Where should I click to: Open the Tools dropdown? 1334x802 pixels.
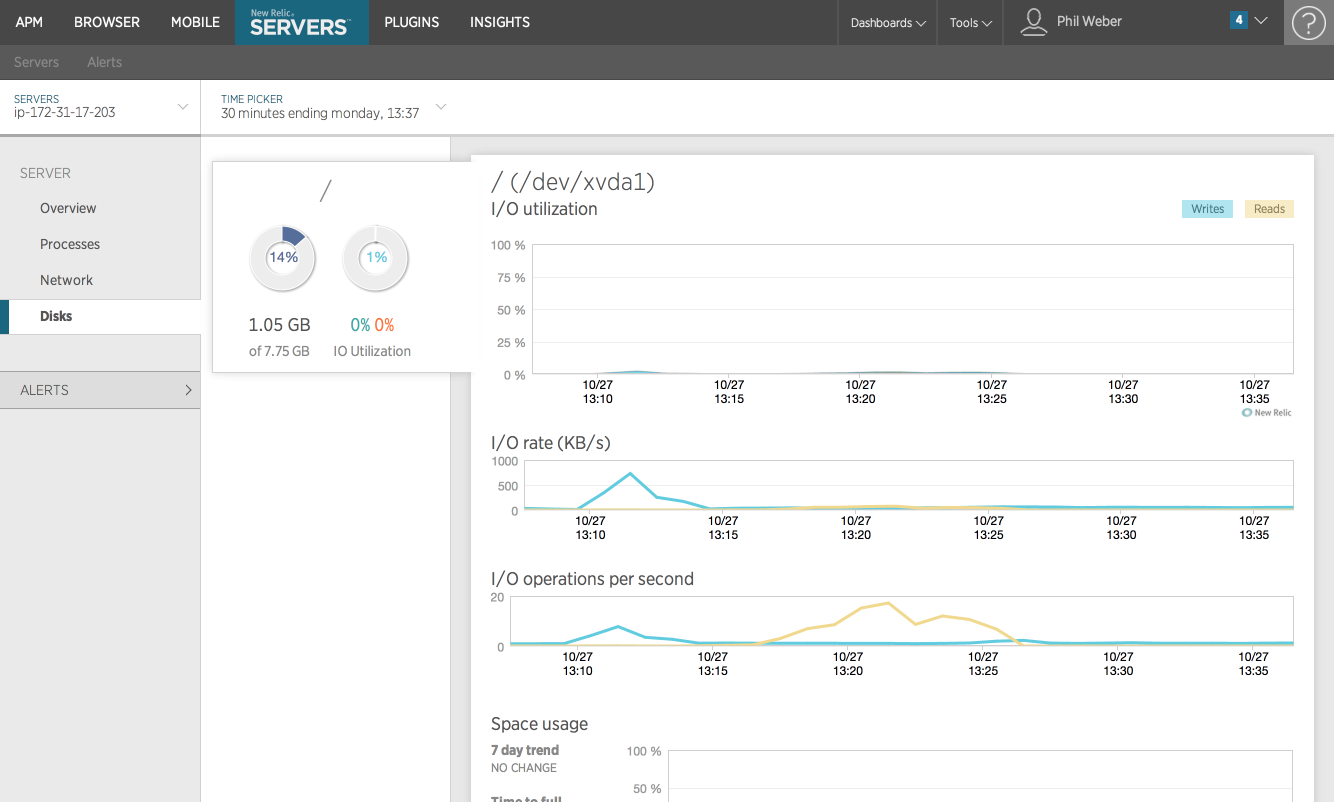click(971, 22)
